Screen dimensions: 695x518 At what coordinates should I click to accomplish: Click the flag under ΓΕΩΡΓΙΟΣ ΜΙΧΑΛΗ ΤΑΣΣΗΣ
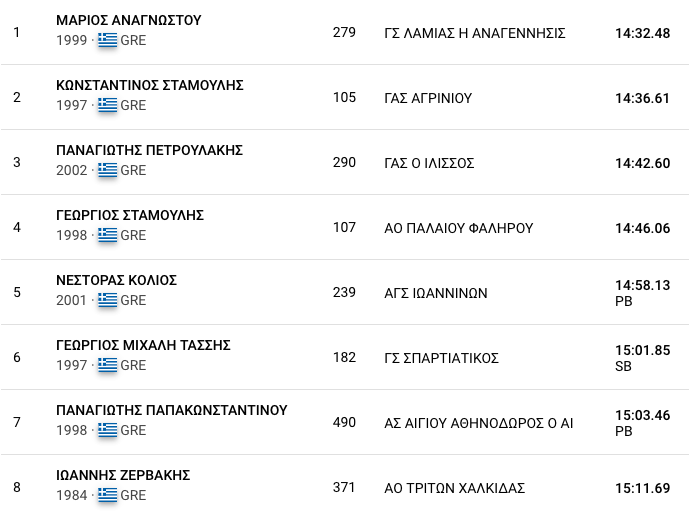[107, 365]
